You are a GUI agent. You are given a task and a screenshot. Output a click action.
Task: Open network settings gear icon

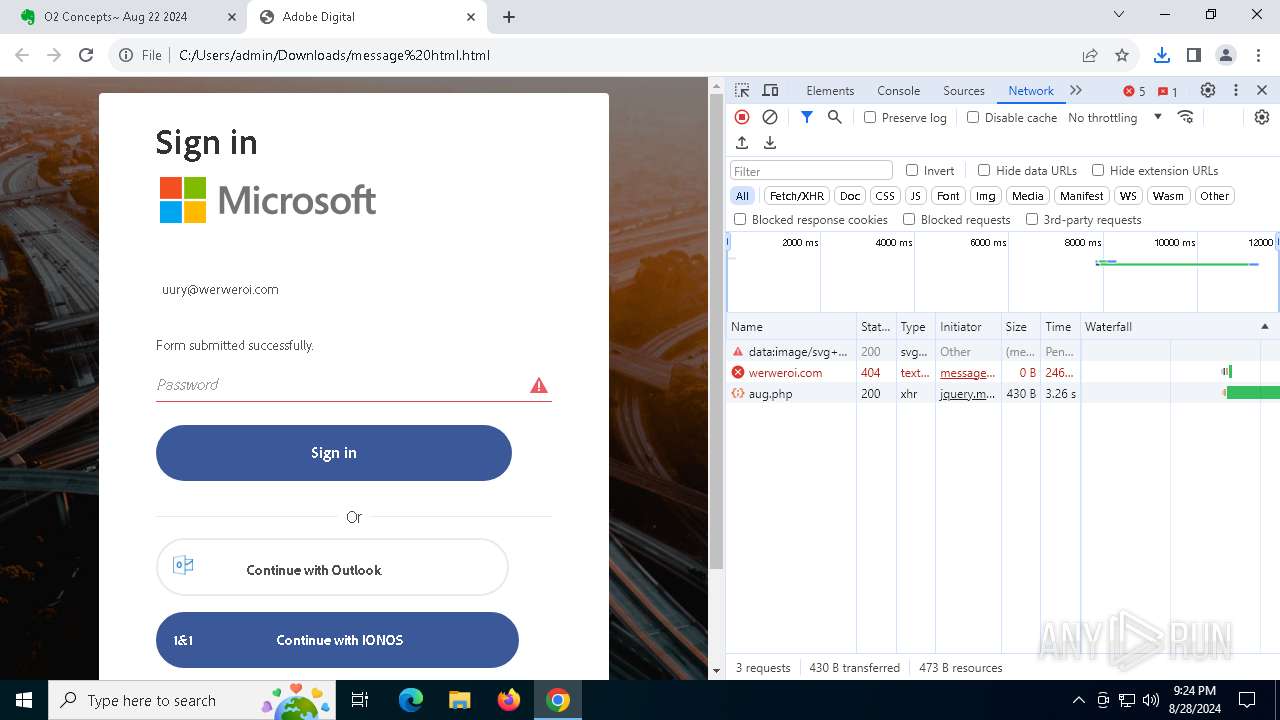[x=1262, y=117]
